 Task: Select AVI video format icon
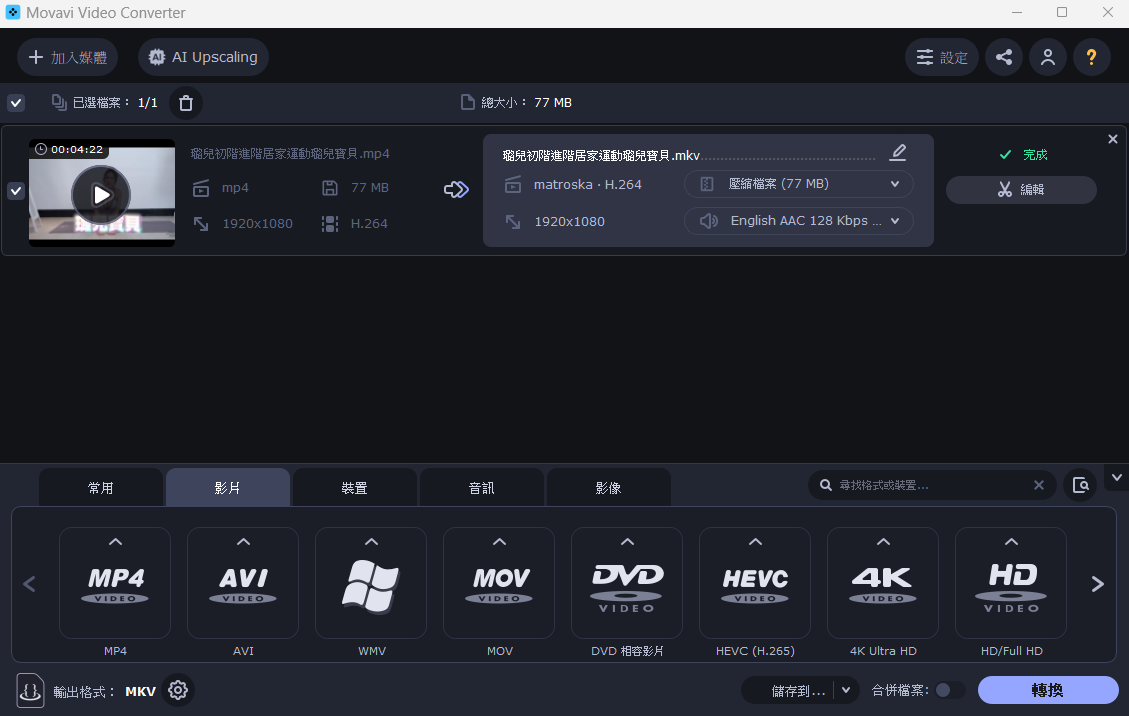coord(243,583)
